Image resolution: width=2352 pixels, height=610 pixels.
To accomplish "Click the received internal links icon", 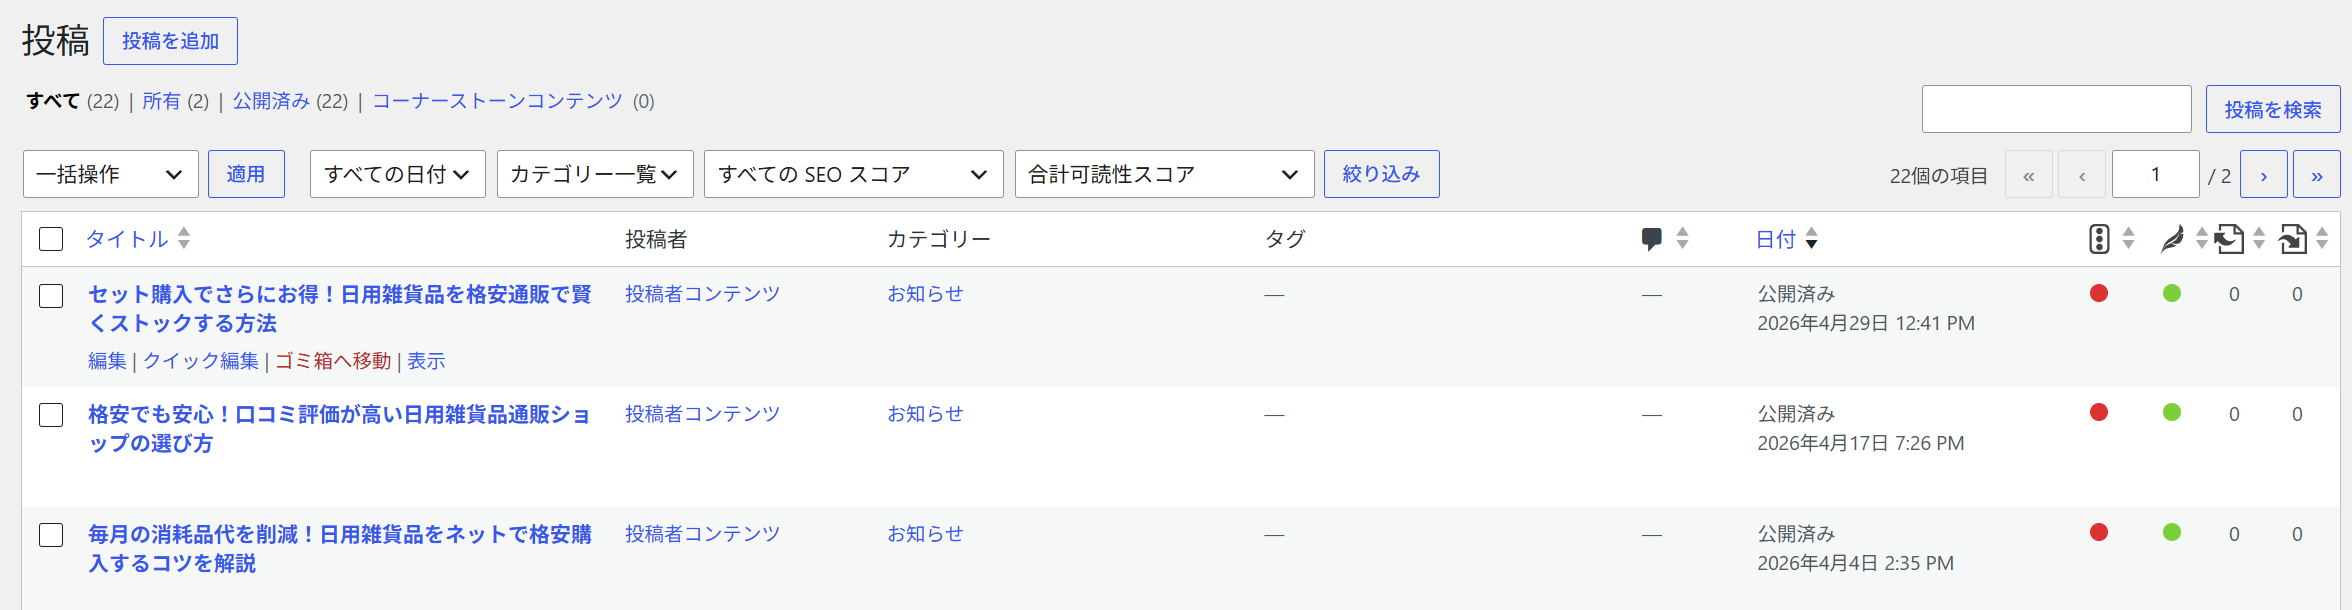I will point(2292,239).
